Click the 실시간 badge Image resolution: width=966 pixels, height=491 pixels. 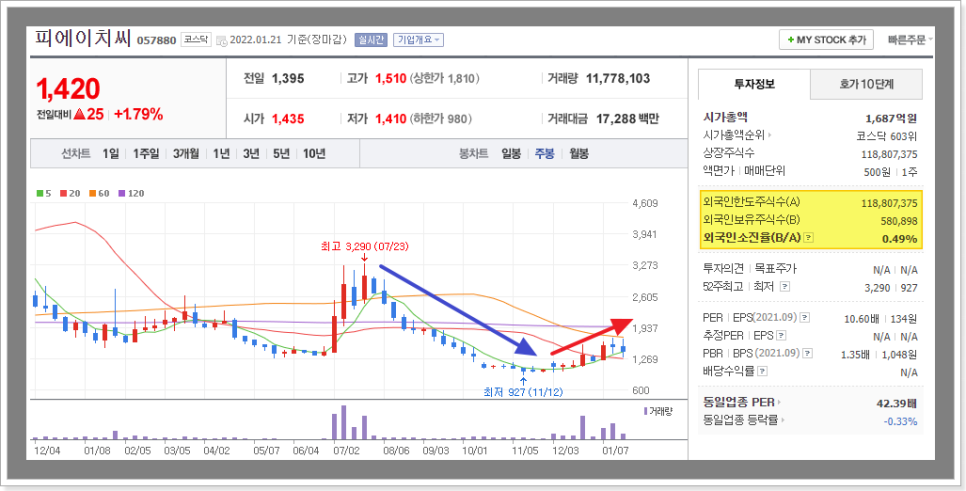(x=370, y=40)
